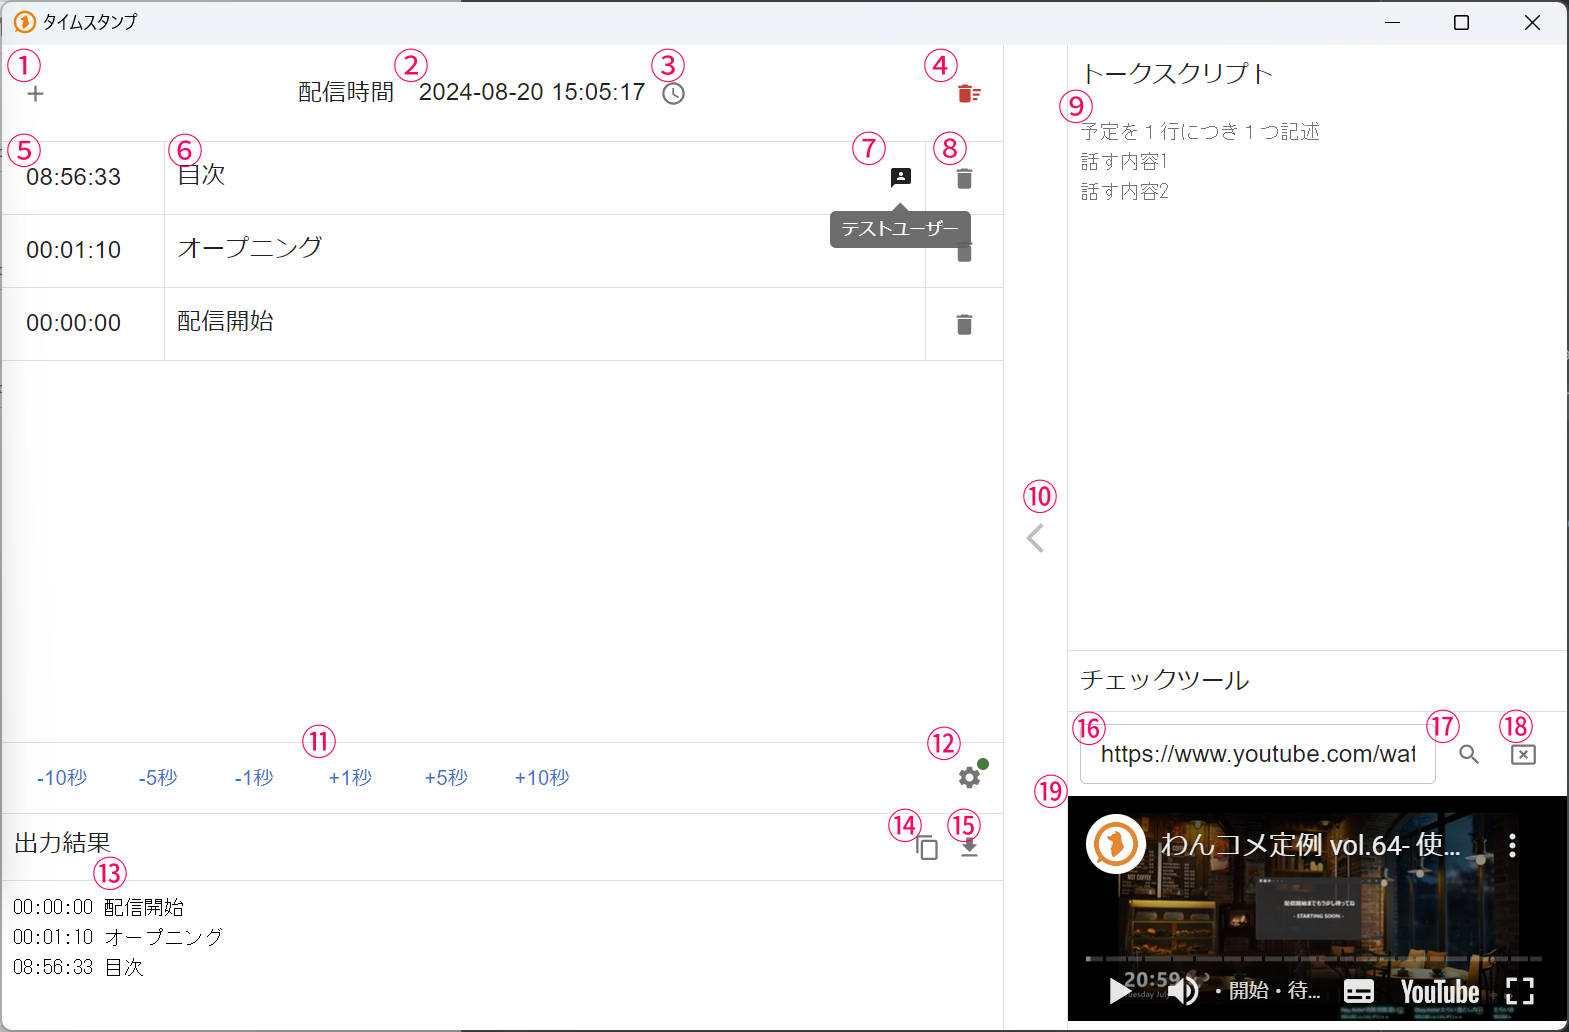Toggle subtitles on the YouTube player
Image resolution: width=1569 pixels, height=1032 pixels.
(x=1358, y=991)
